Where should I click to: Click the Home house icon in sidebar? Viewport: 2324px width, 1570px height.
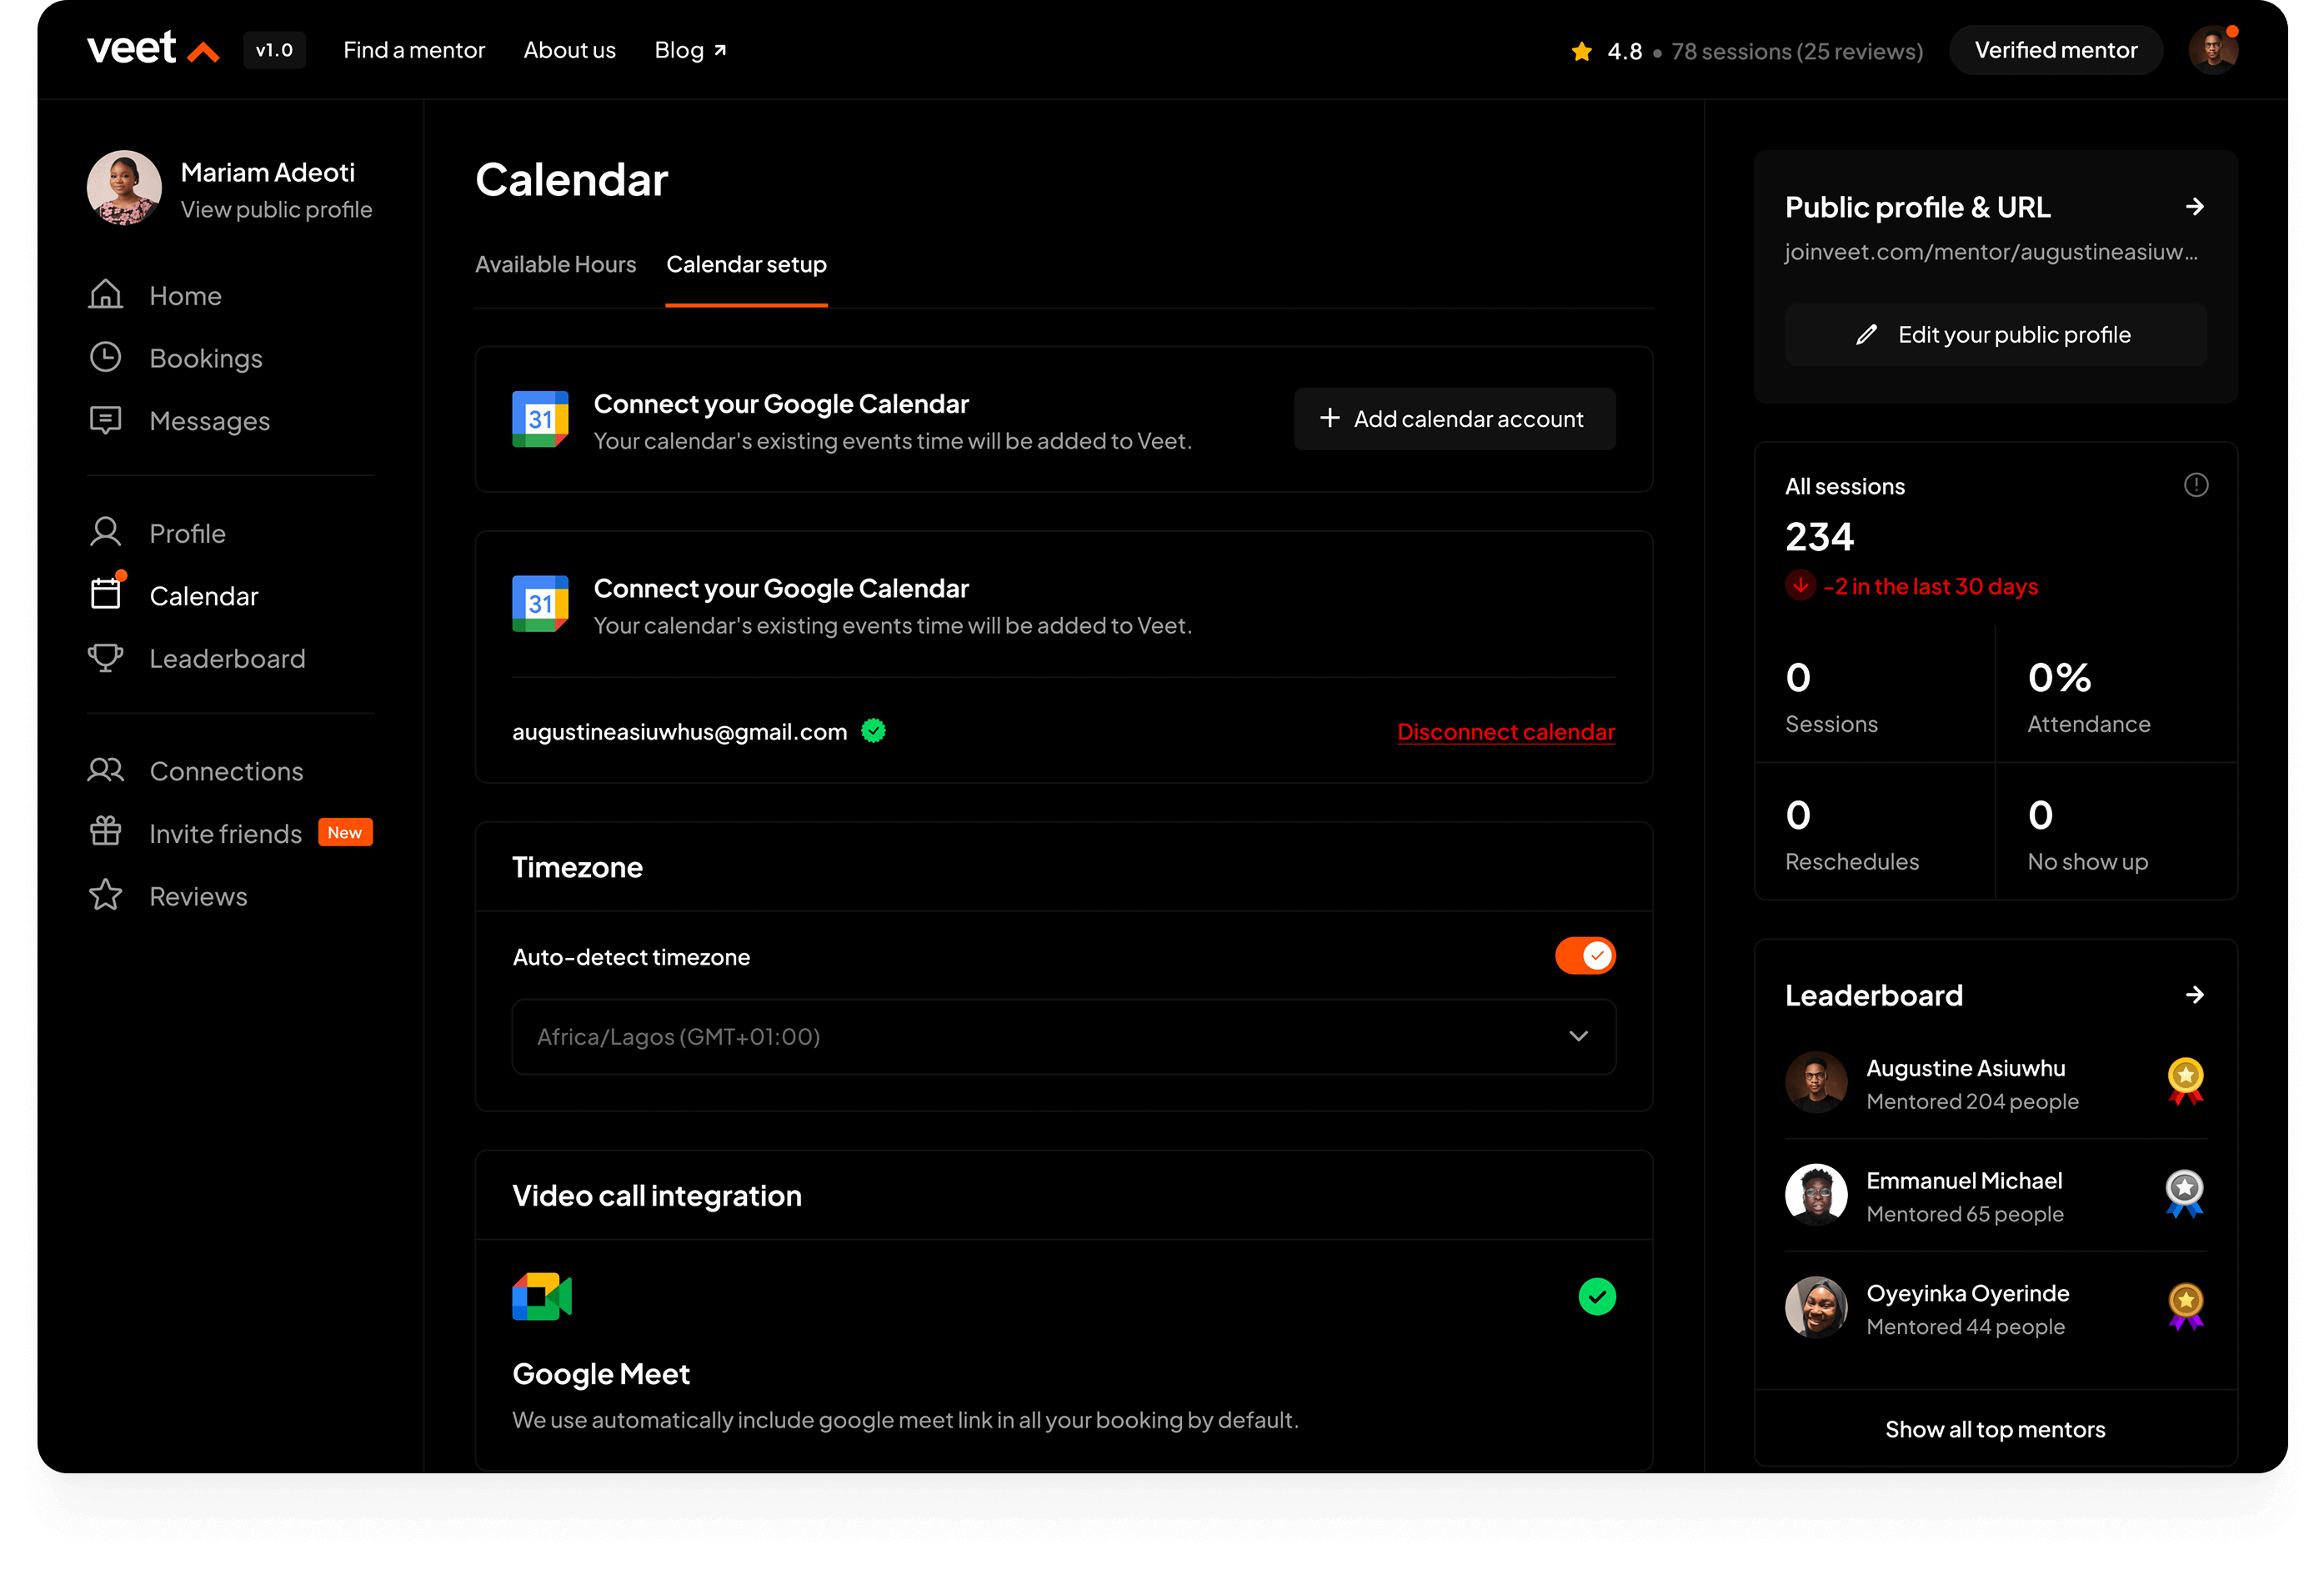(x=105, y=295)
